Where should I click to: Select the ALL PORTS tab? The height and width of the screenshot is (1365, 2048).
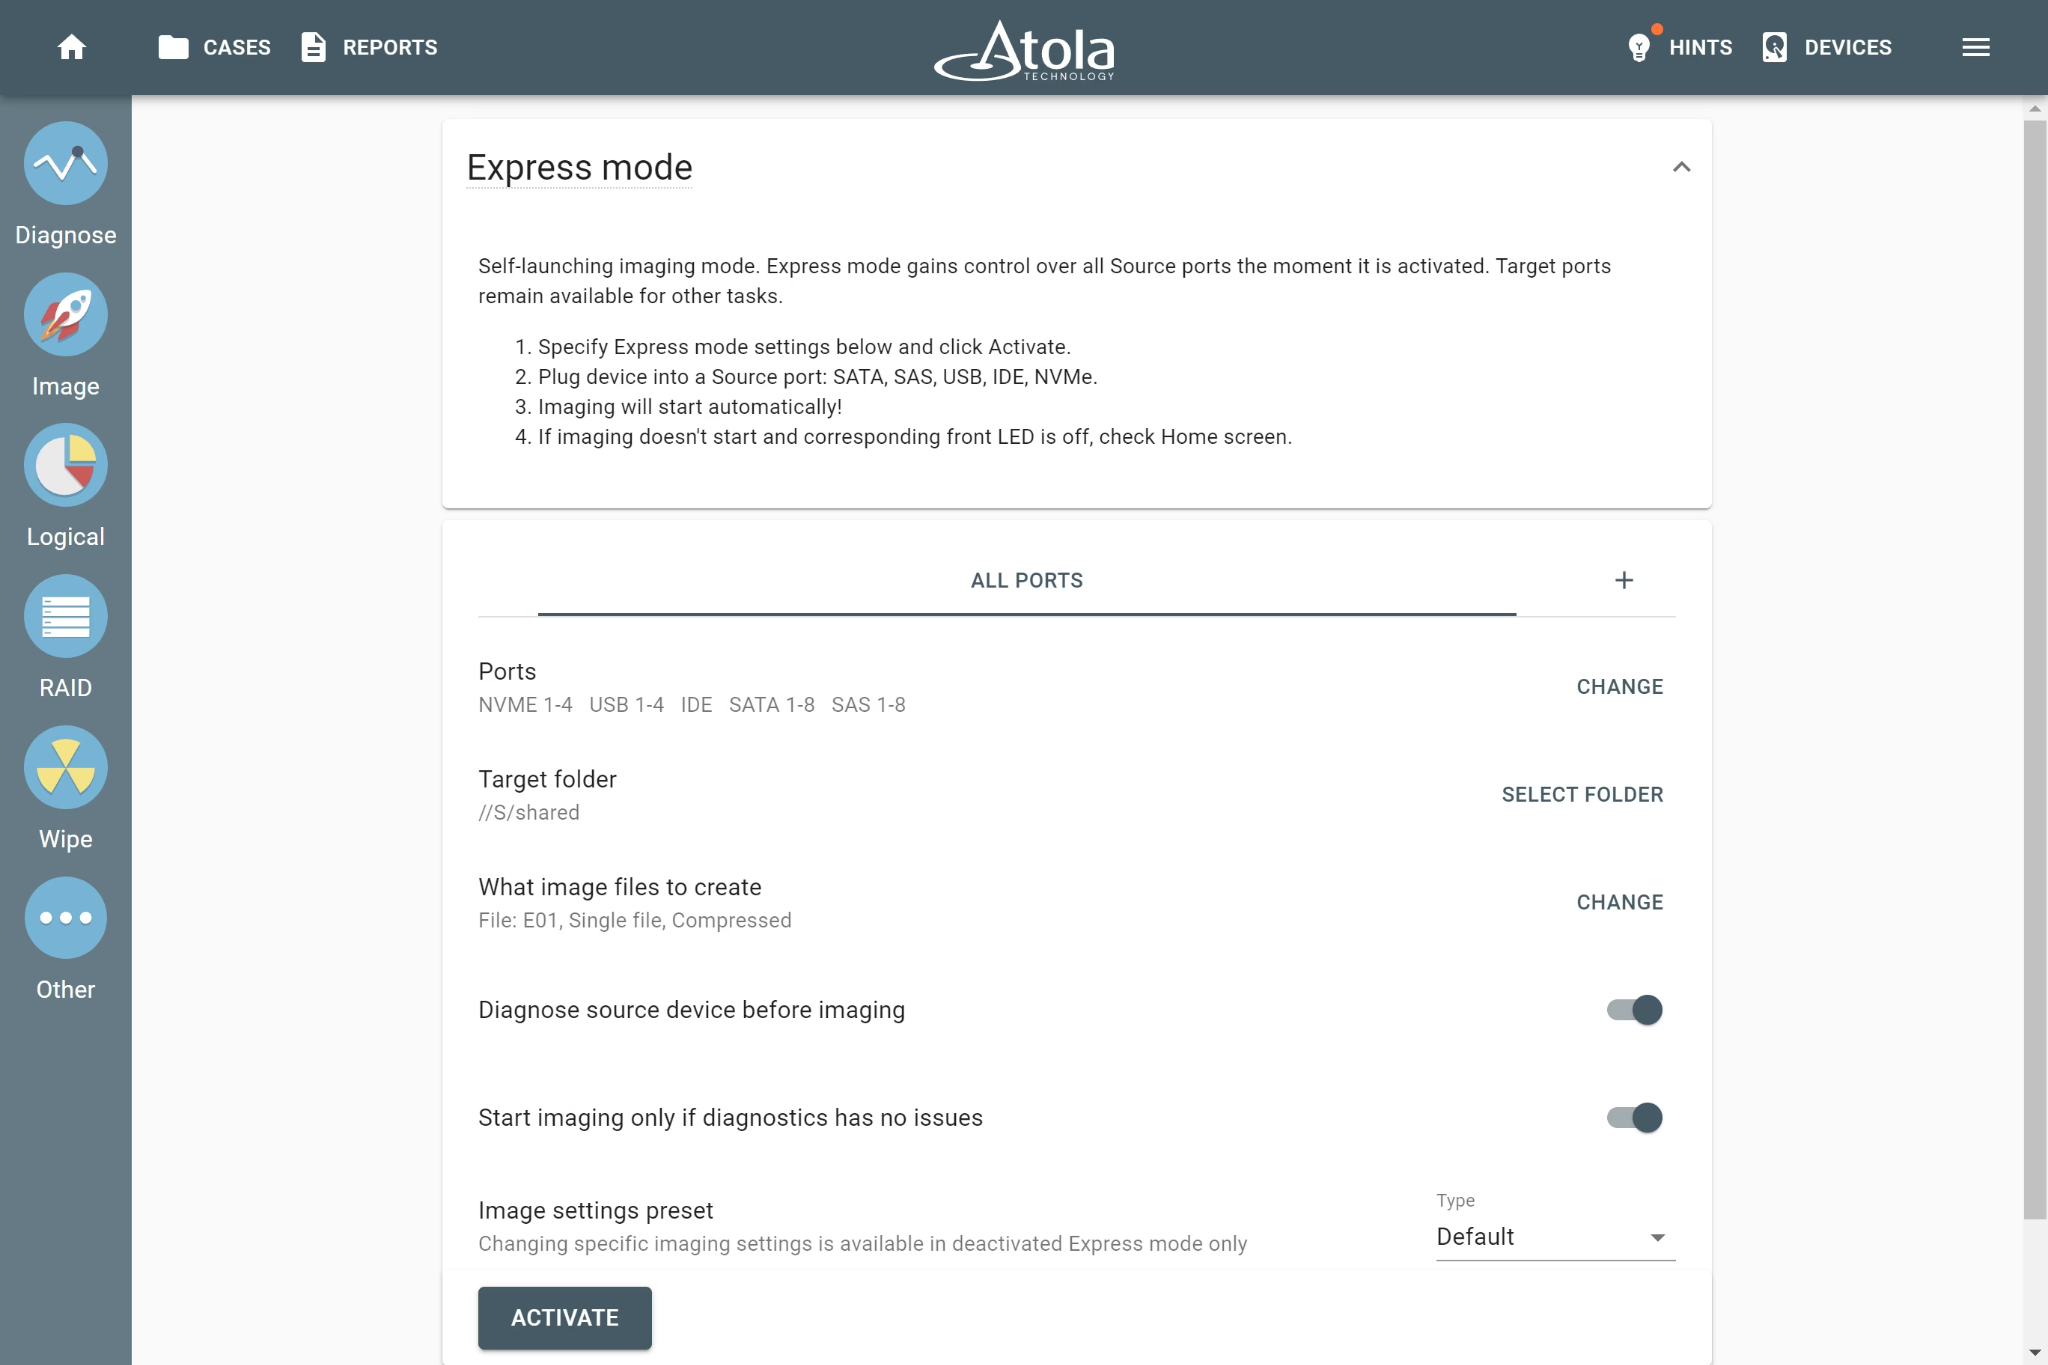tap(1027, 581)
